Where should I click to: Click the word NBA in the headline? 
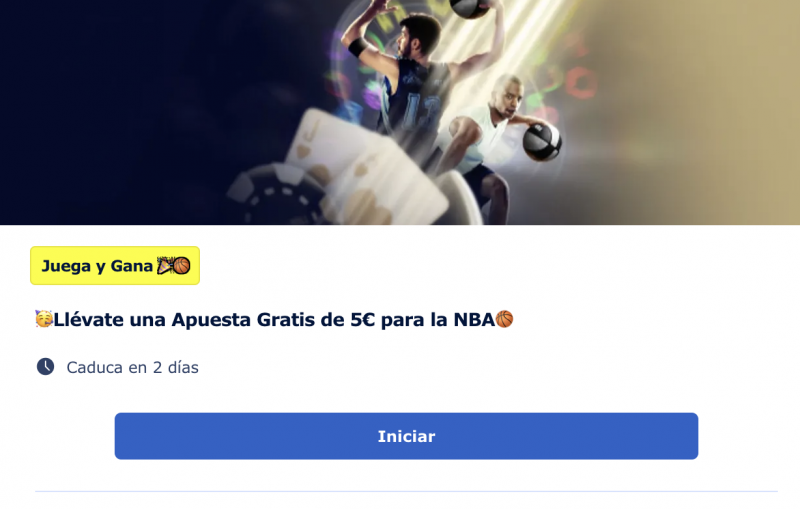tap(474, 320)
